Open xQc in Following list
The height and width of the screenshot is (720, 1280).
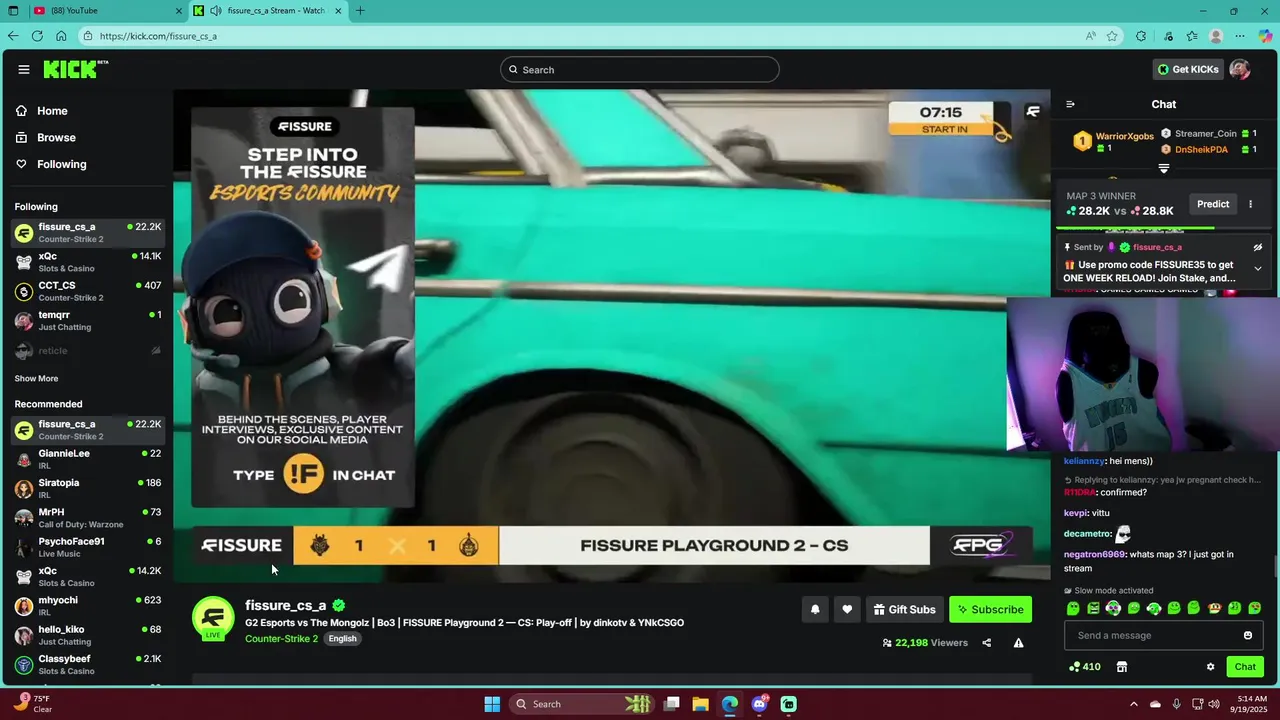[x=88, y=262]
